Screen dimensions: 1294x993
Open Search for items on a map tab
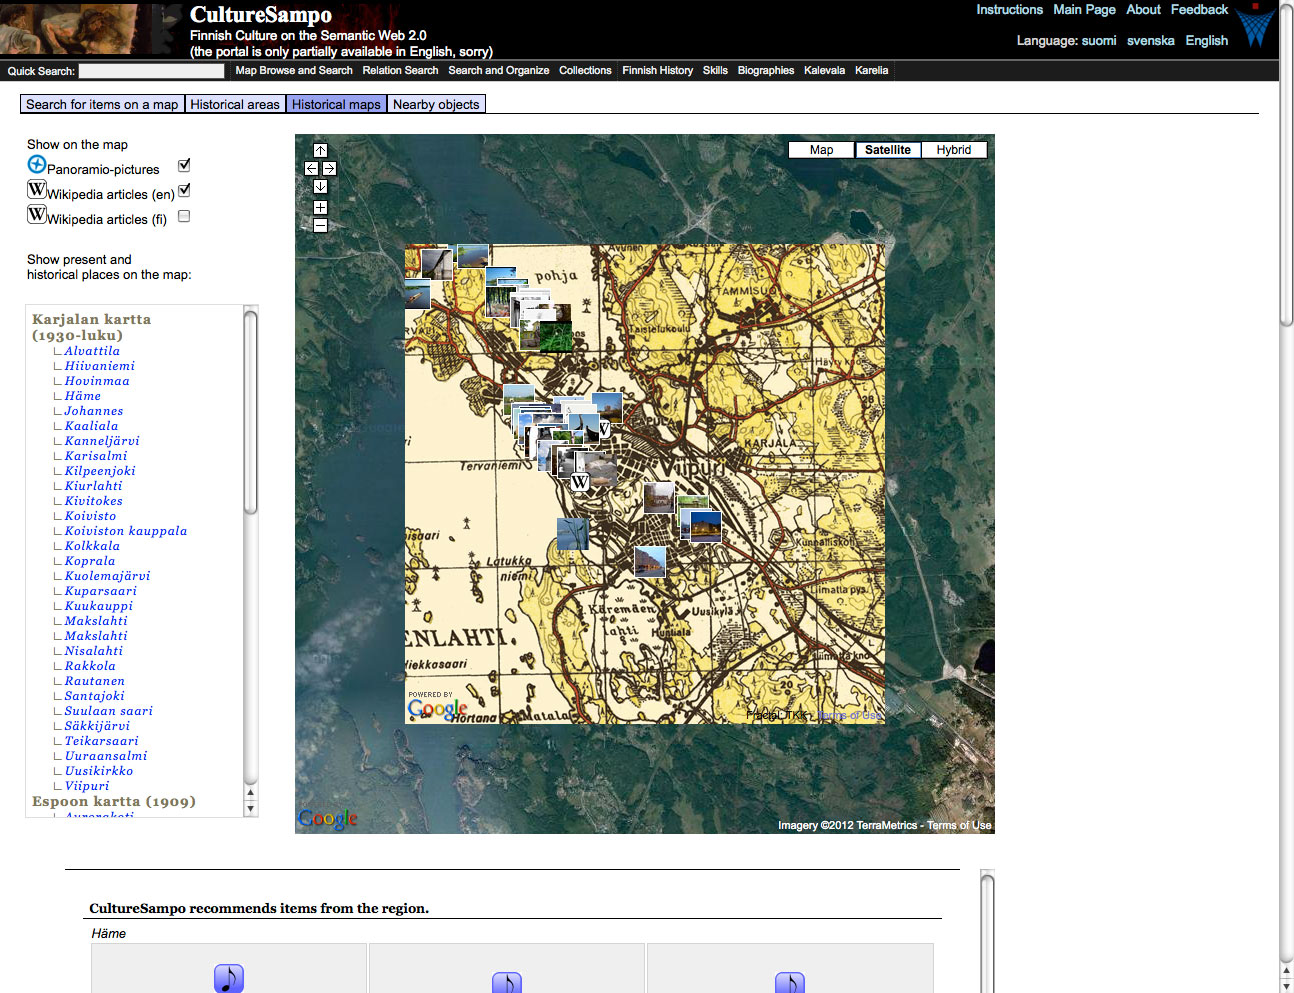[102, 104]
